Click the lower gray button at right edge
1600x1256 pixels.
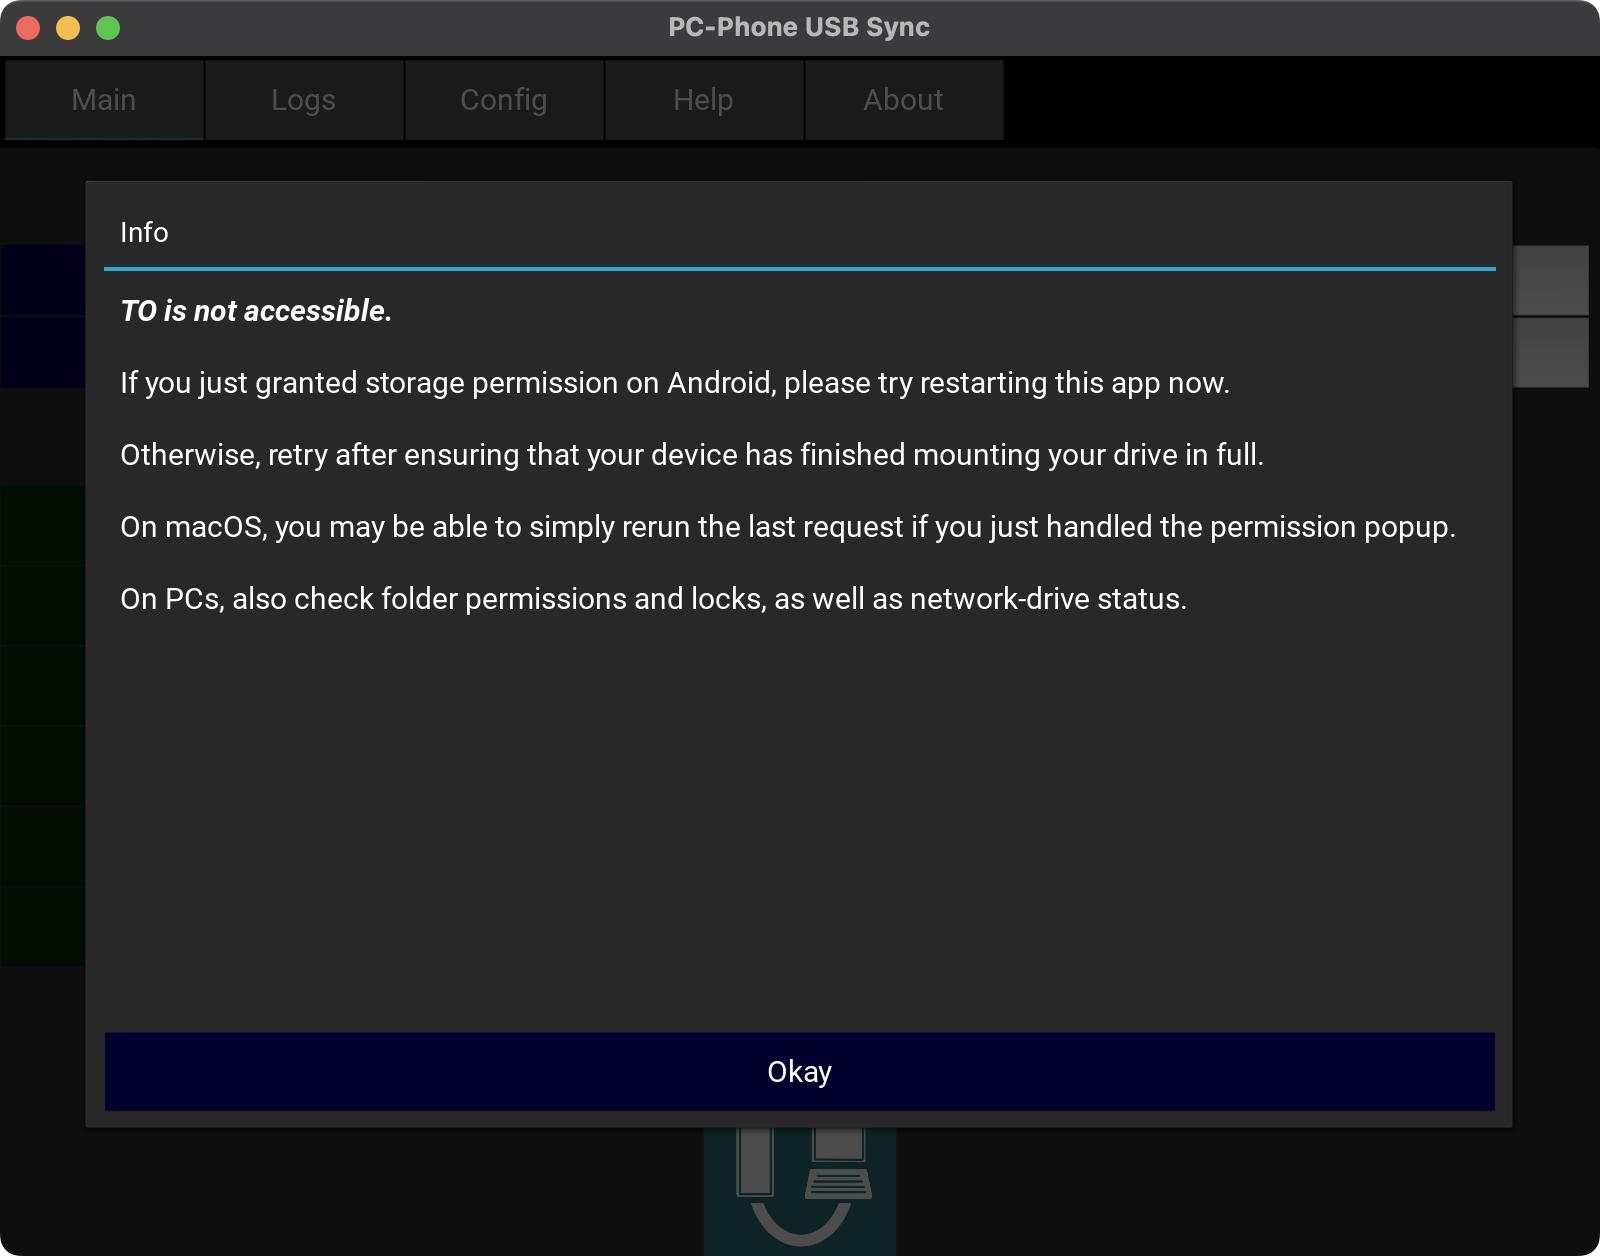click(1551, 352)
